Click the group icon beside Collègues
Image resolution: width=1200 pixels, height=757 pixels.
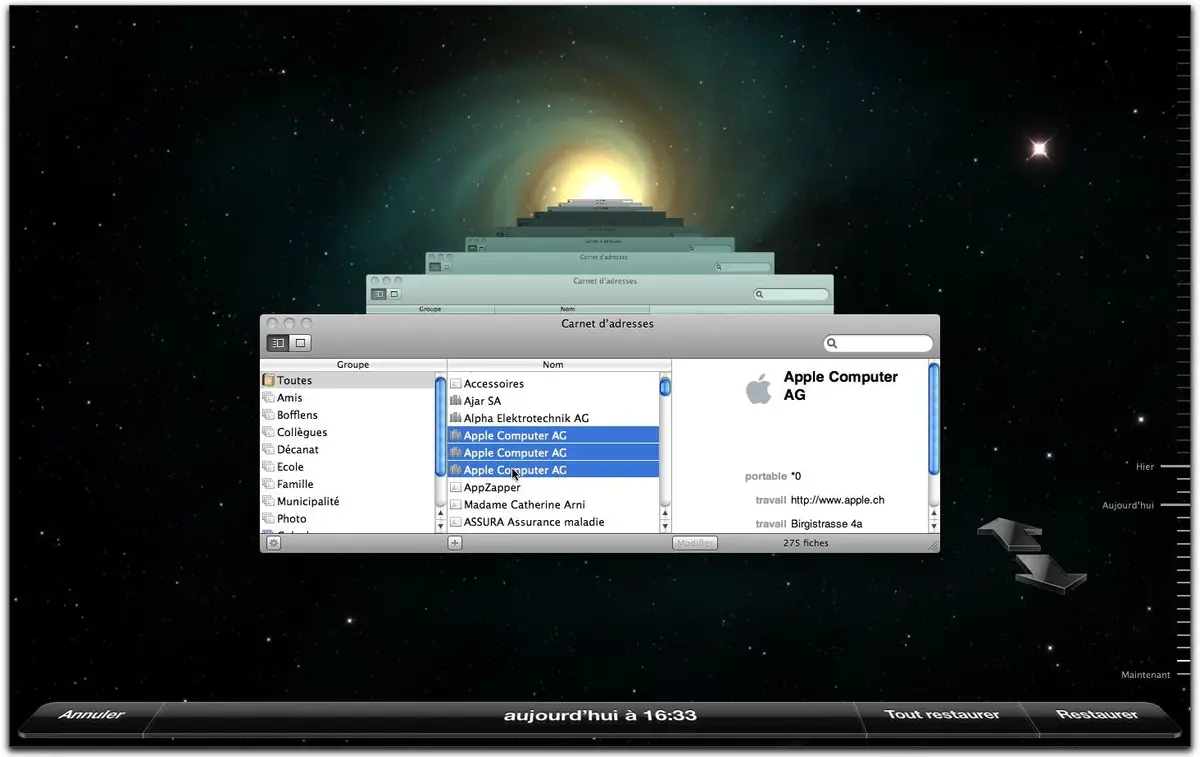pos(268,432)
